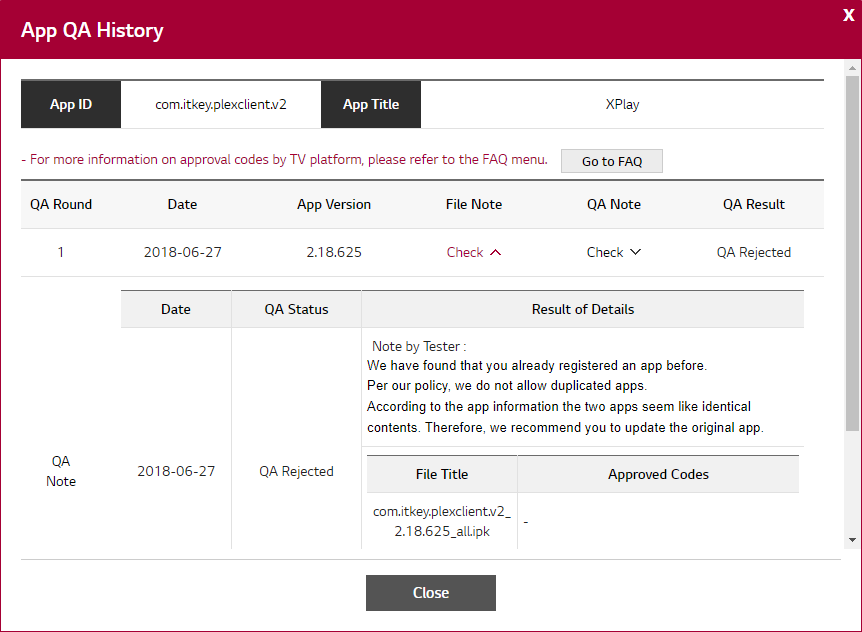Click the Approved Codes column header
This screenshot has height=632, width=862.
click(658, 474)
